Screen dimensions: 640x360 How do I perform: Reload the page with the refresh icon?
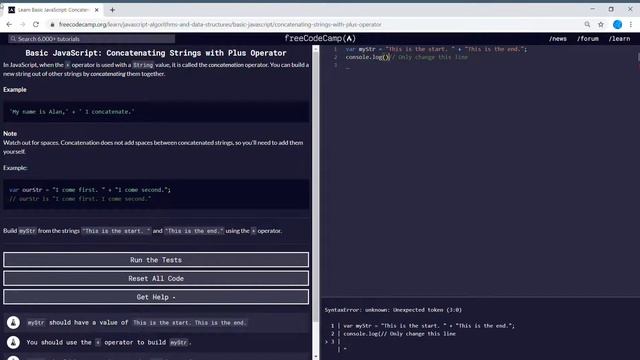pyautogui.click(x=36, y=24)
